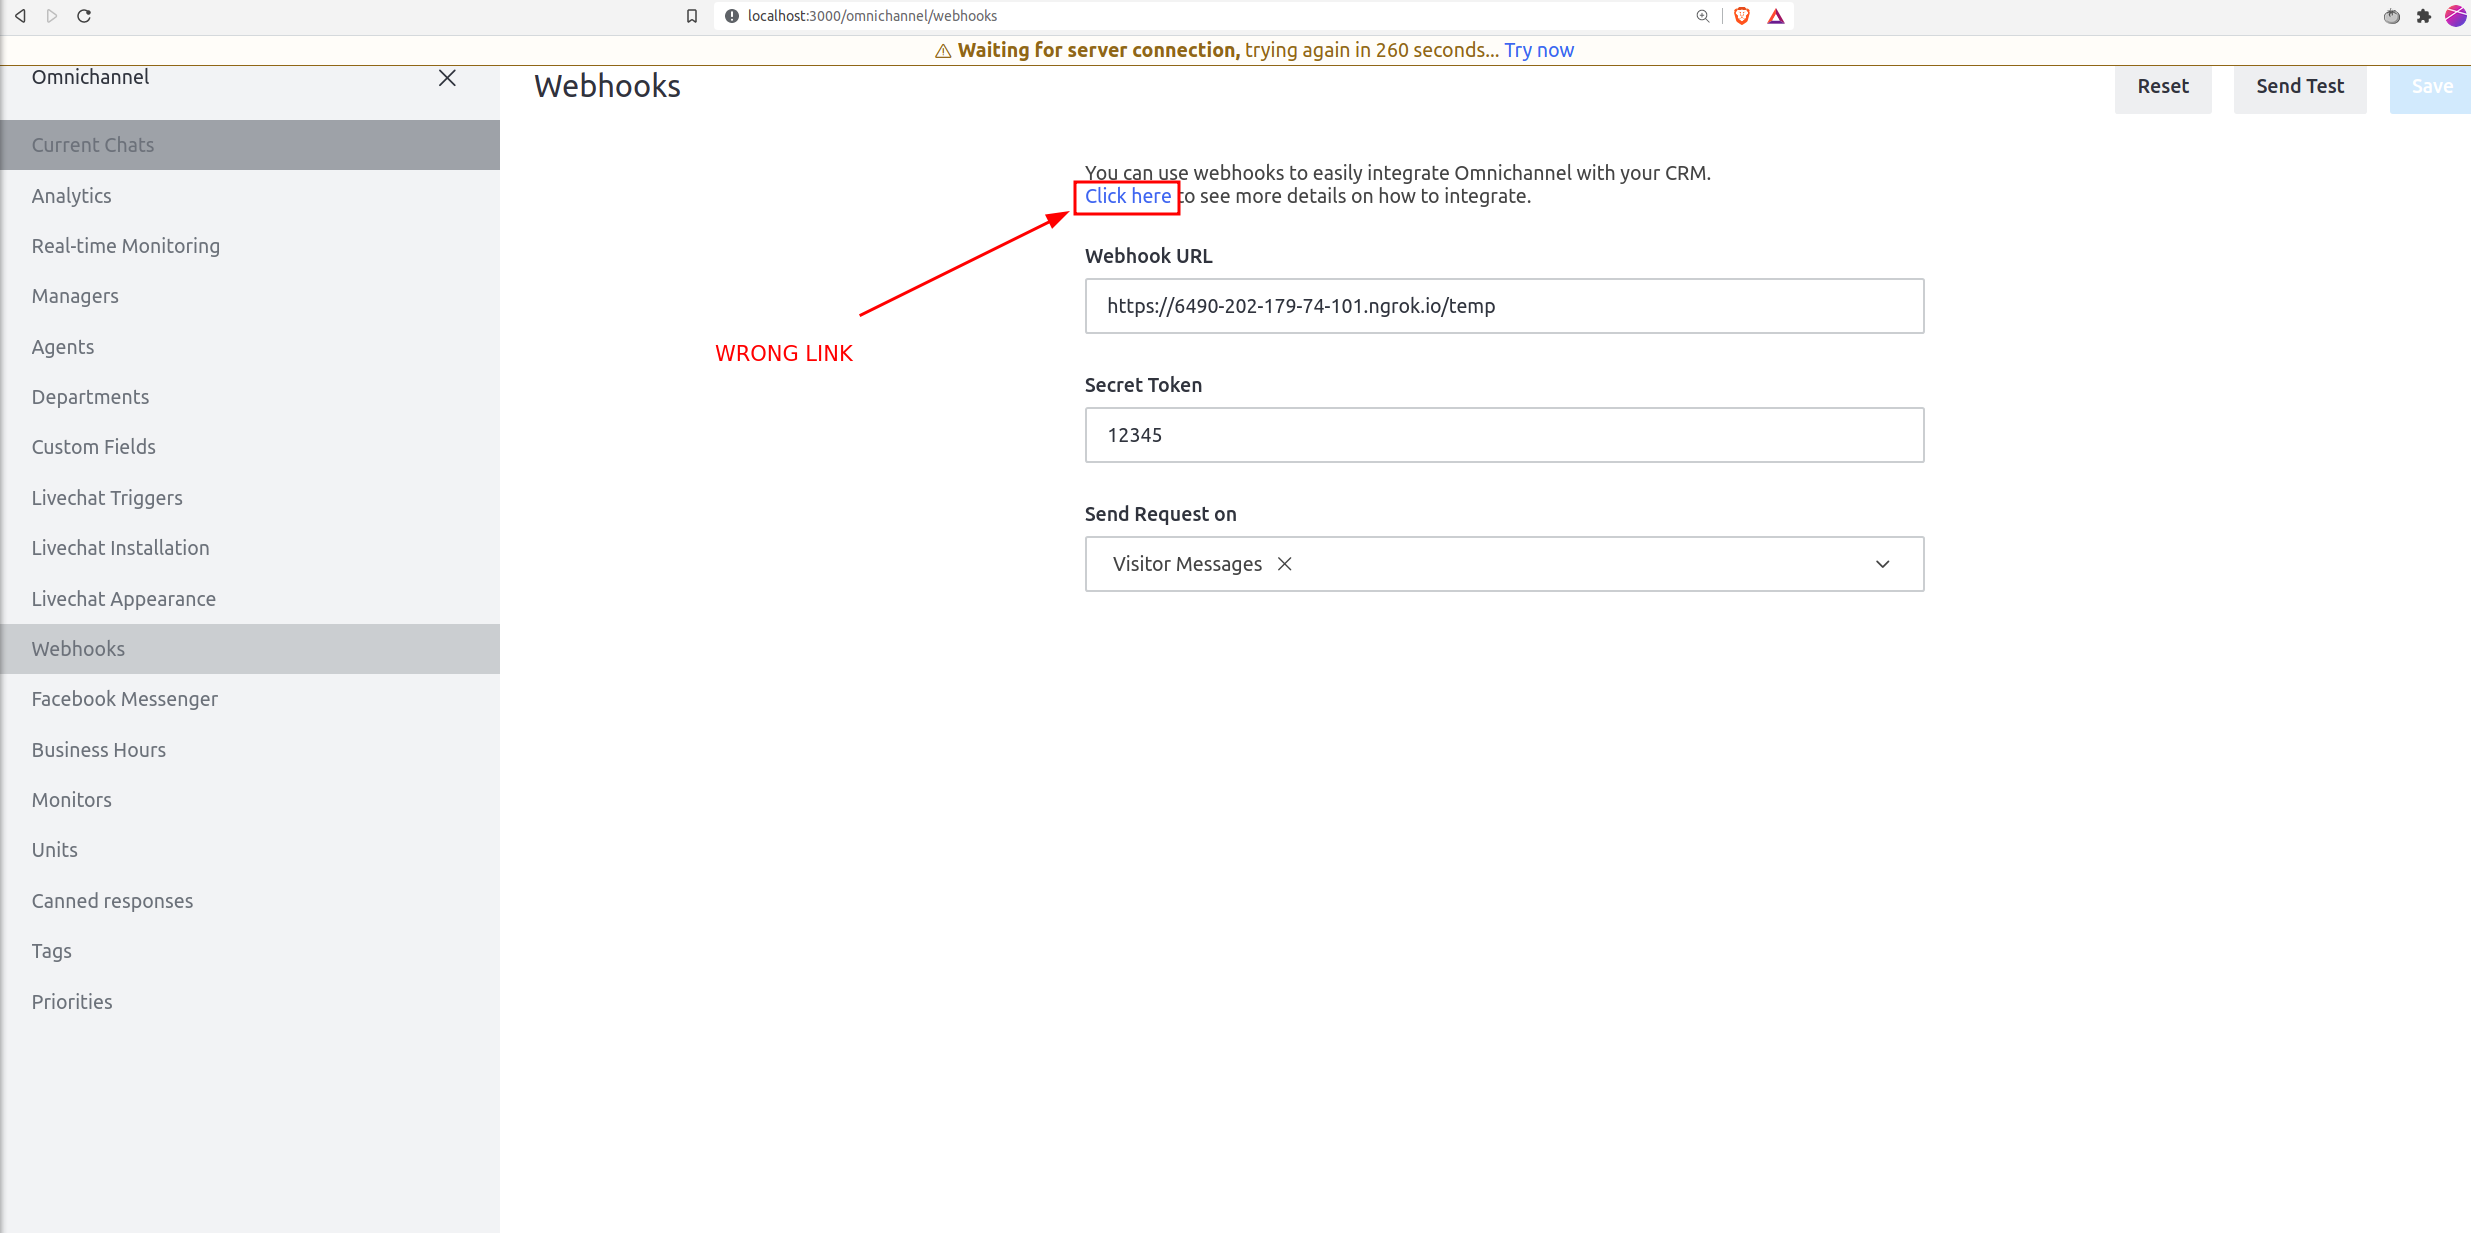Go to the Livechat Triggers section
Screen dimensions: 2471x1233
pos(107,498)
